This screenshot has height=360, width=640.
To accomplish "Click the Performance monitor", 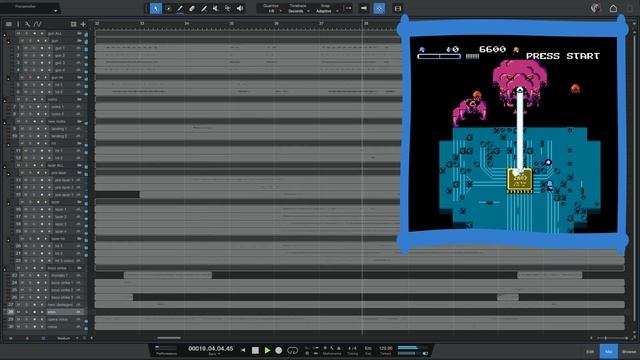I will click(x=166, y=350).
